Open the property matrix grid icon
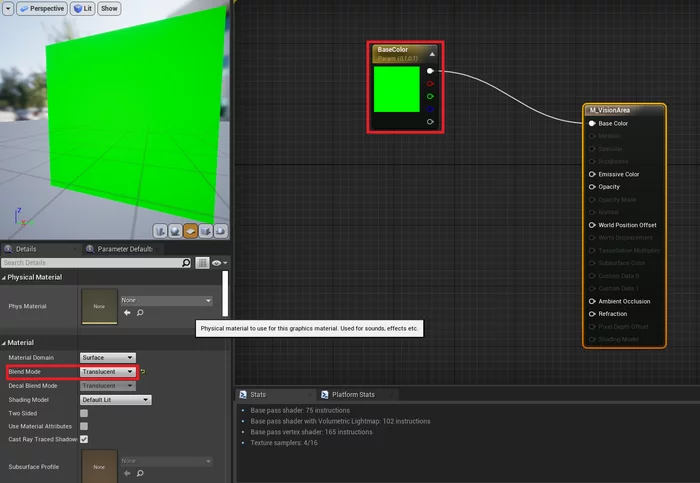The height and width of the screenshot is (483, 700). (202, 263)
